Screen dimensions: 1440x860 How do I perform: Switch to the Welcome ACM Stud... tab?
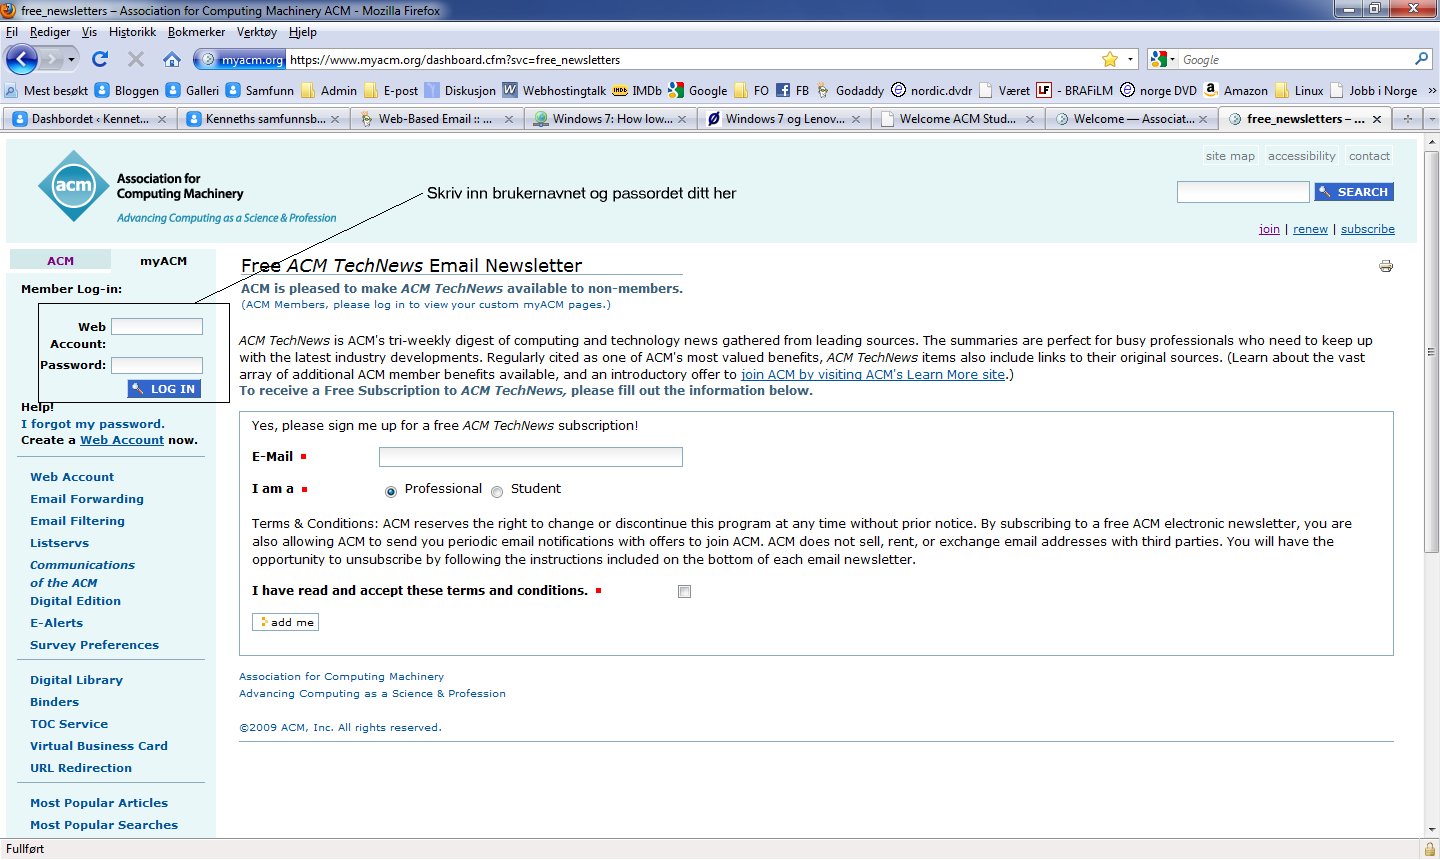click(x=957, y=119)
